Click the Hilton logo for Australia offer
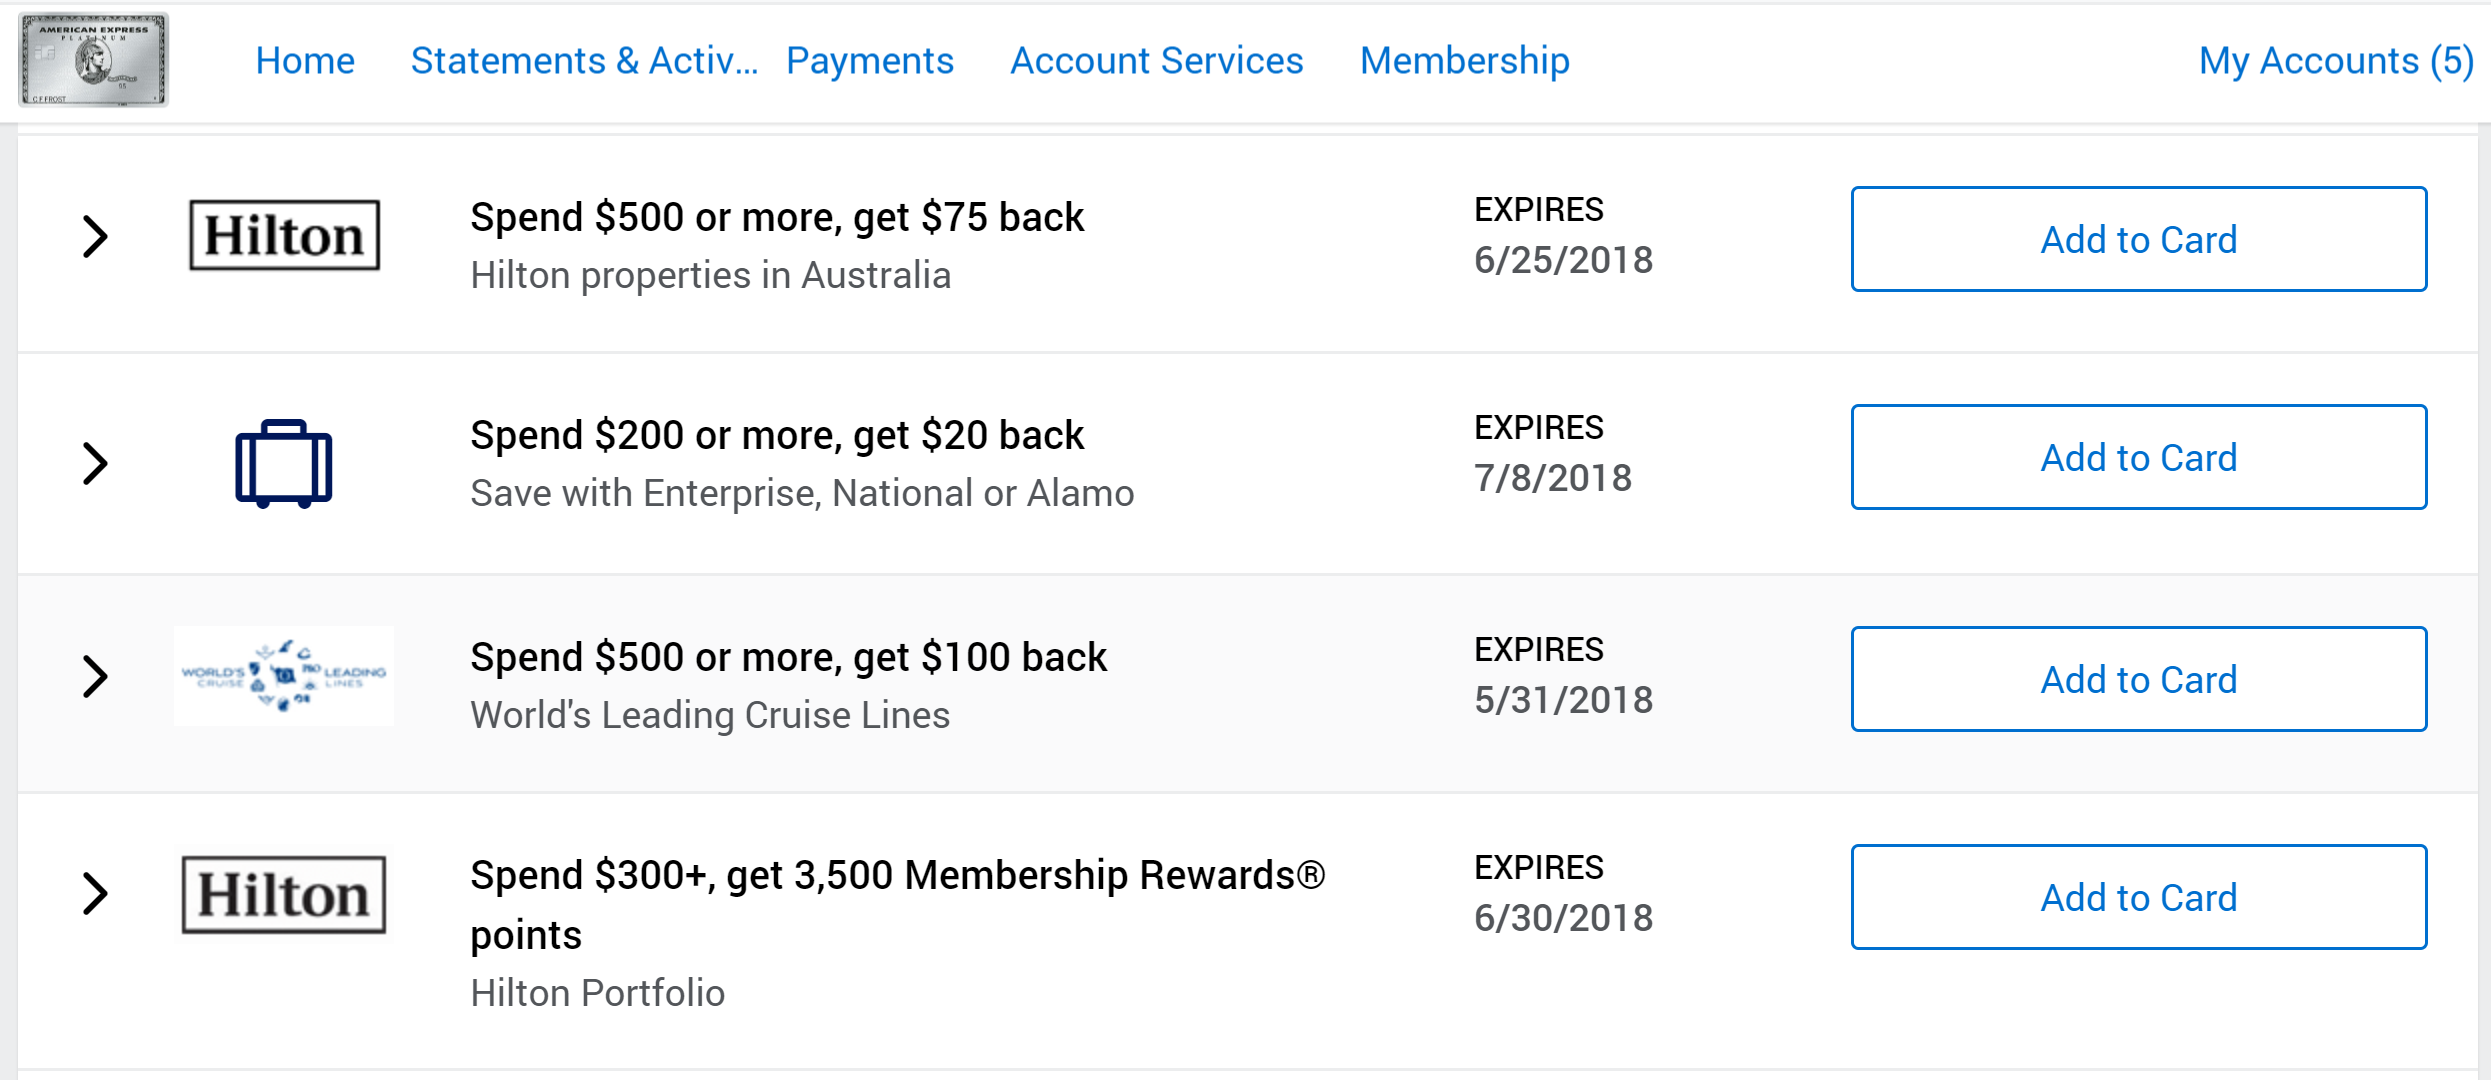Viewport: 2491px width, 1080px height. [x=285, y=236]
